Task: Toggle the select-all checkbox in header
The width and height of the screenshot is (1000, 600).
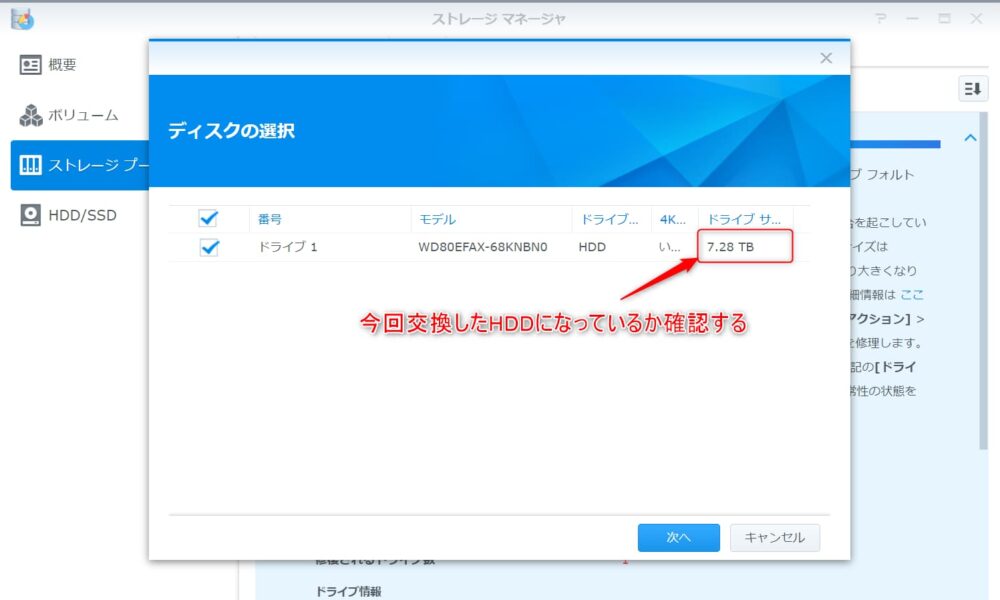Action: click(208, 219)
